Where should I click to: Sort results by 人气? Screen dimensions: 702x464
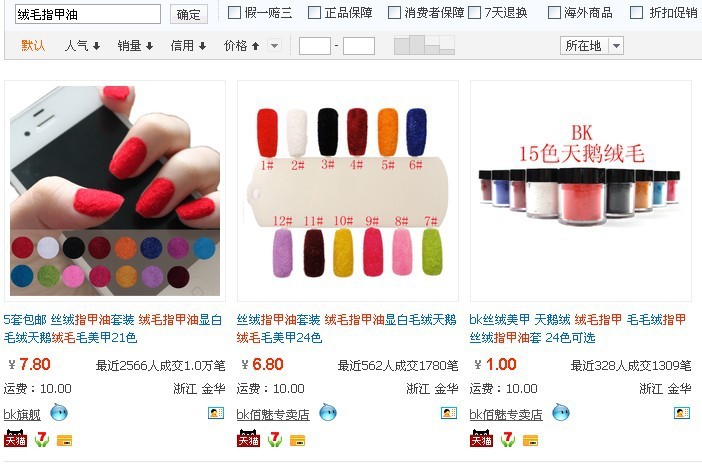(82, 46)
